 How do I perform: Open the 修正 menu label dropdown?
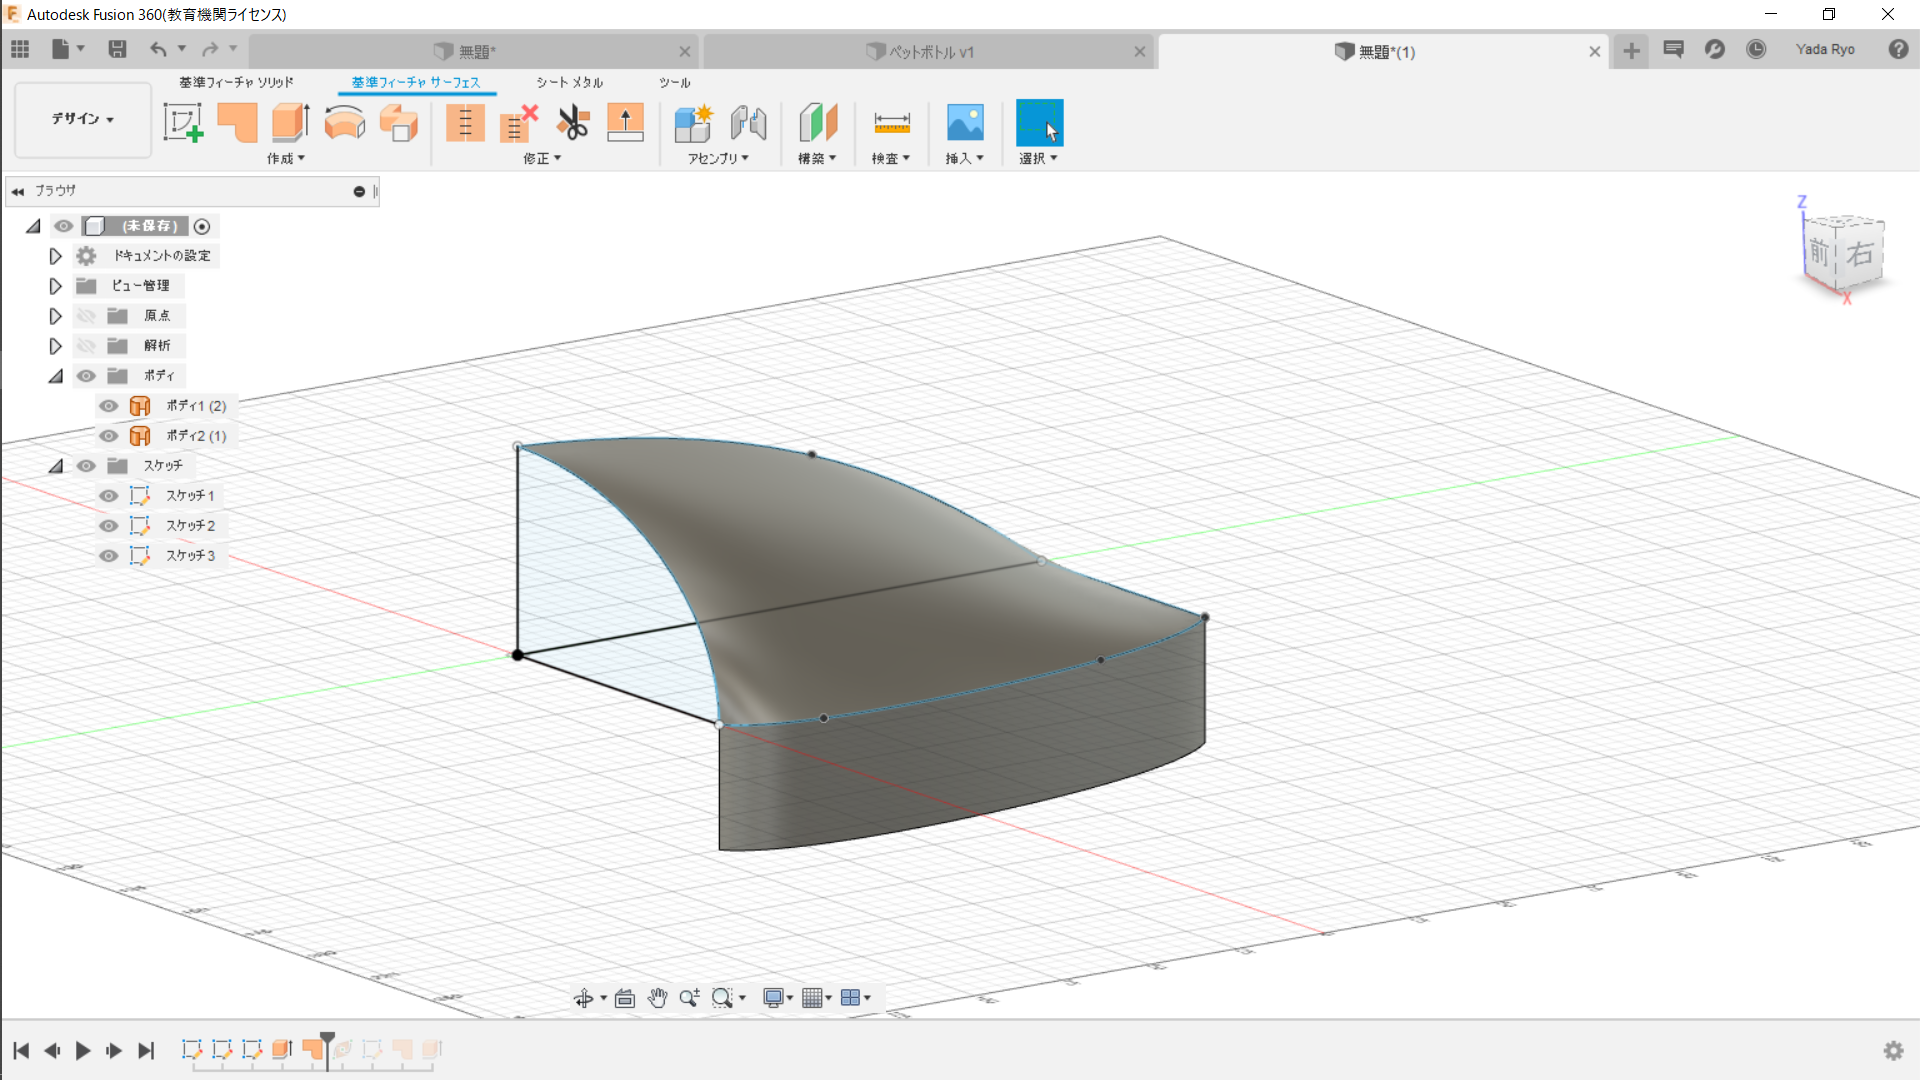point(542,158)
